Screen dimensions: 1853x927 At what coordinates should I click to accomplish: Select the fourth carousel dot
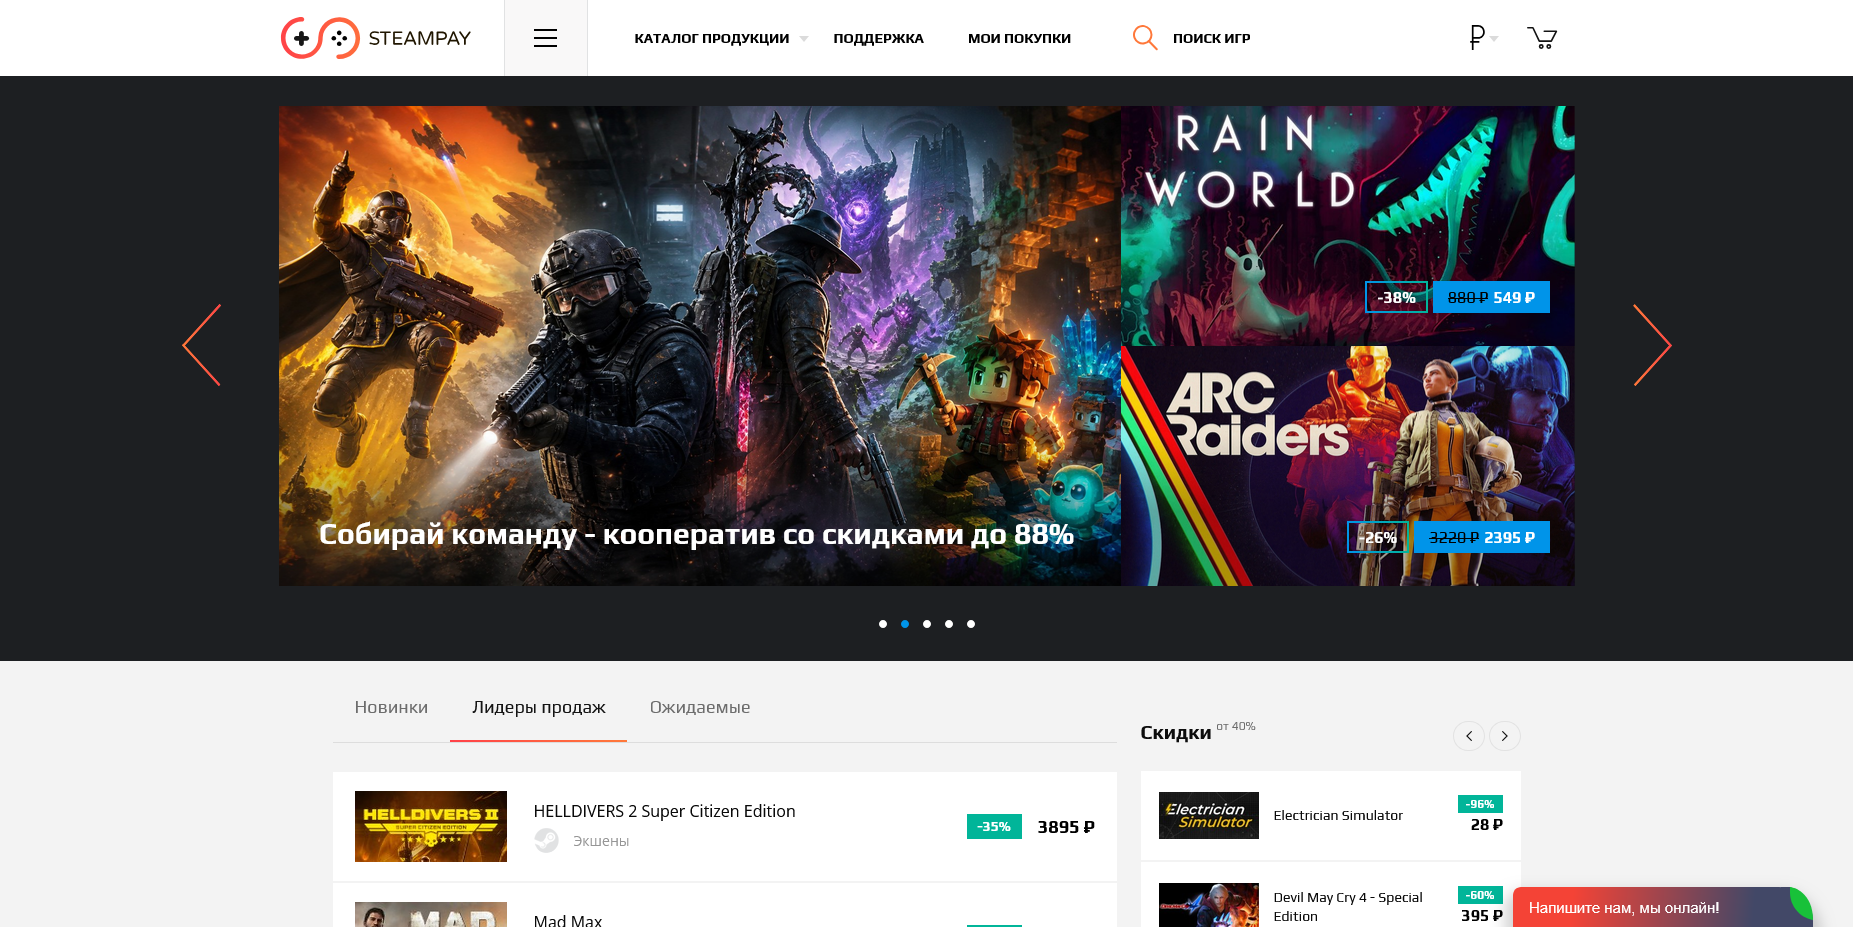[949, 624]
